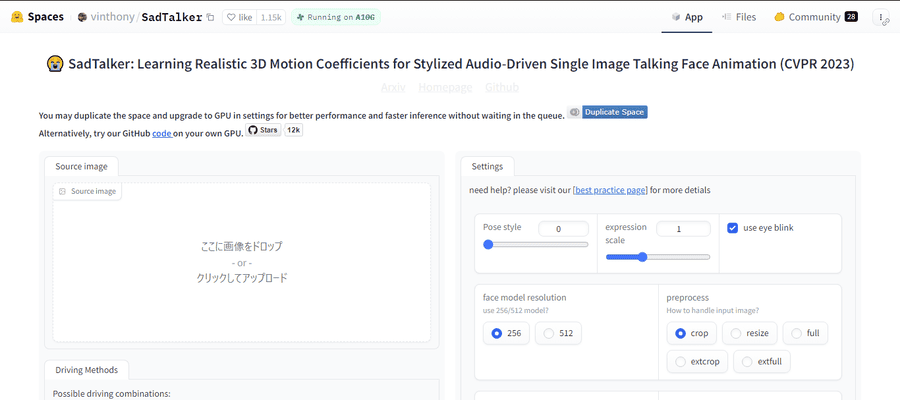Select the 512 face model resolution
Image resolution: width=900 pixels, height=400 pixels.
(557, 333)
